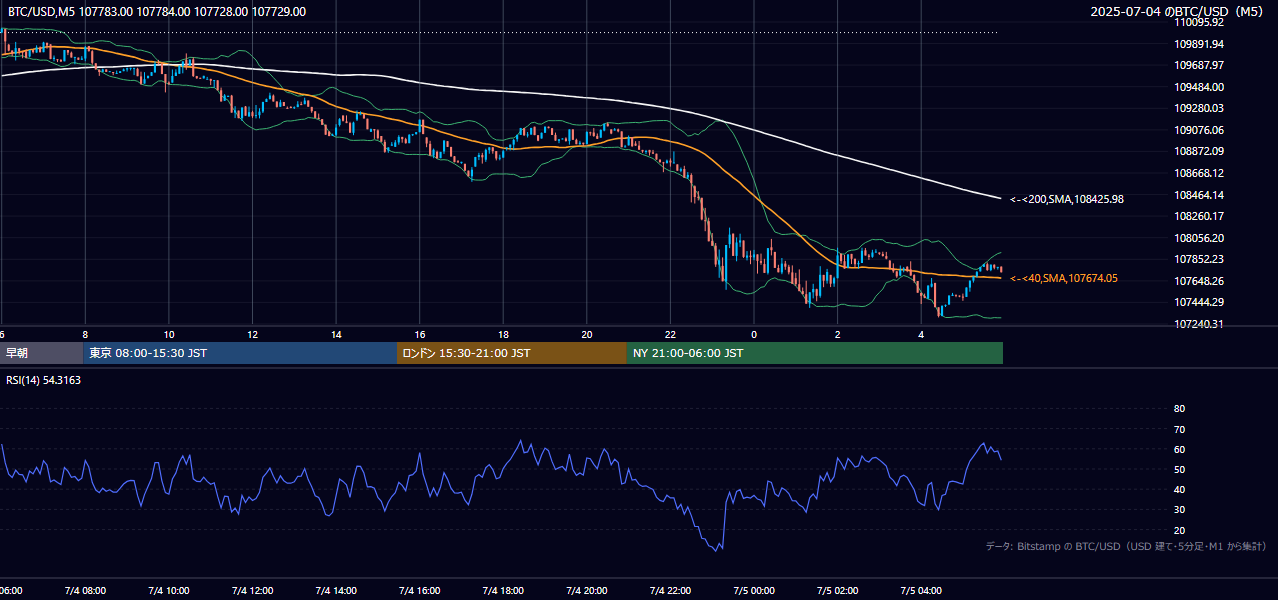Click the 7/4 20:00 bottom time label
The image size is (1278, 600).
coord(587,591)
